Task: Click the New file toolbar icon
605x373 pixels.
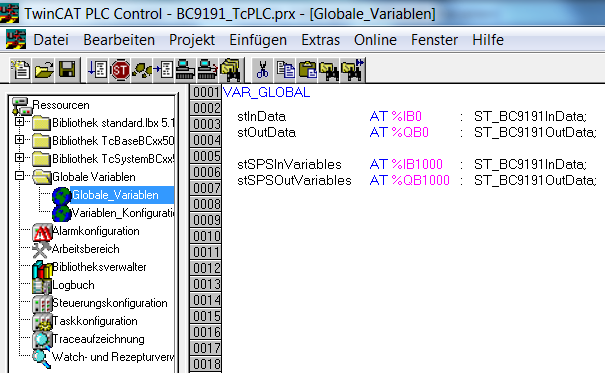Action: point(20,70)
